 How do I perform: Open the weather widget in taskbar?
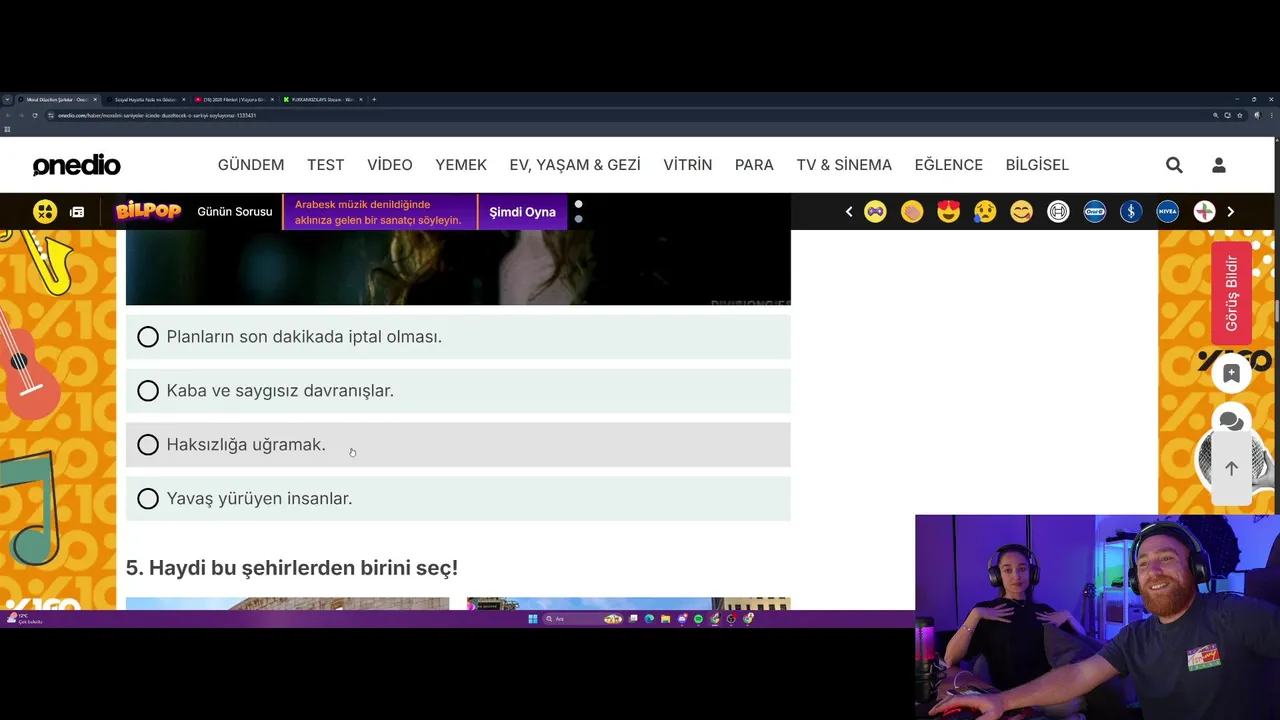tap(23, 619)
